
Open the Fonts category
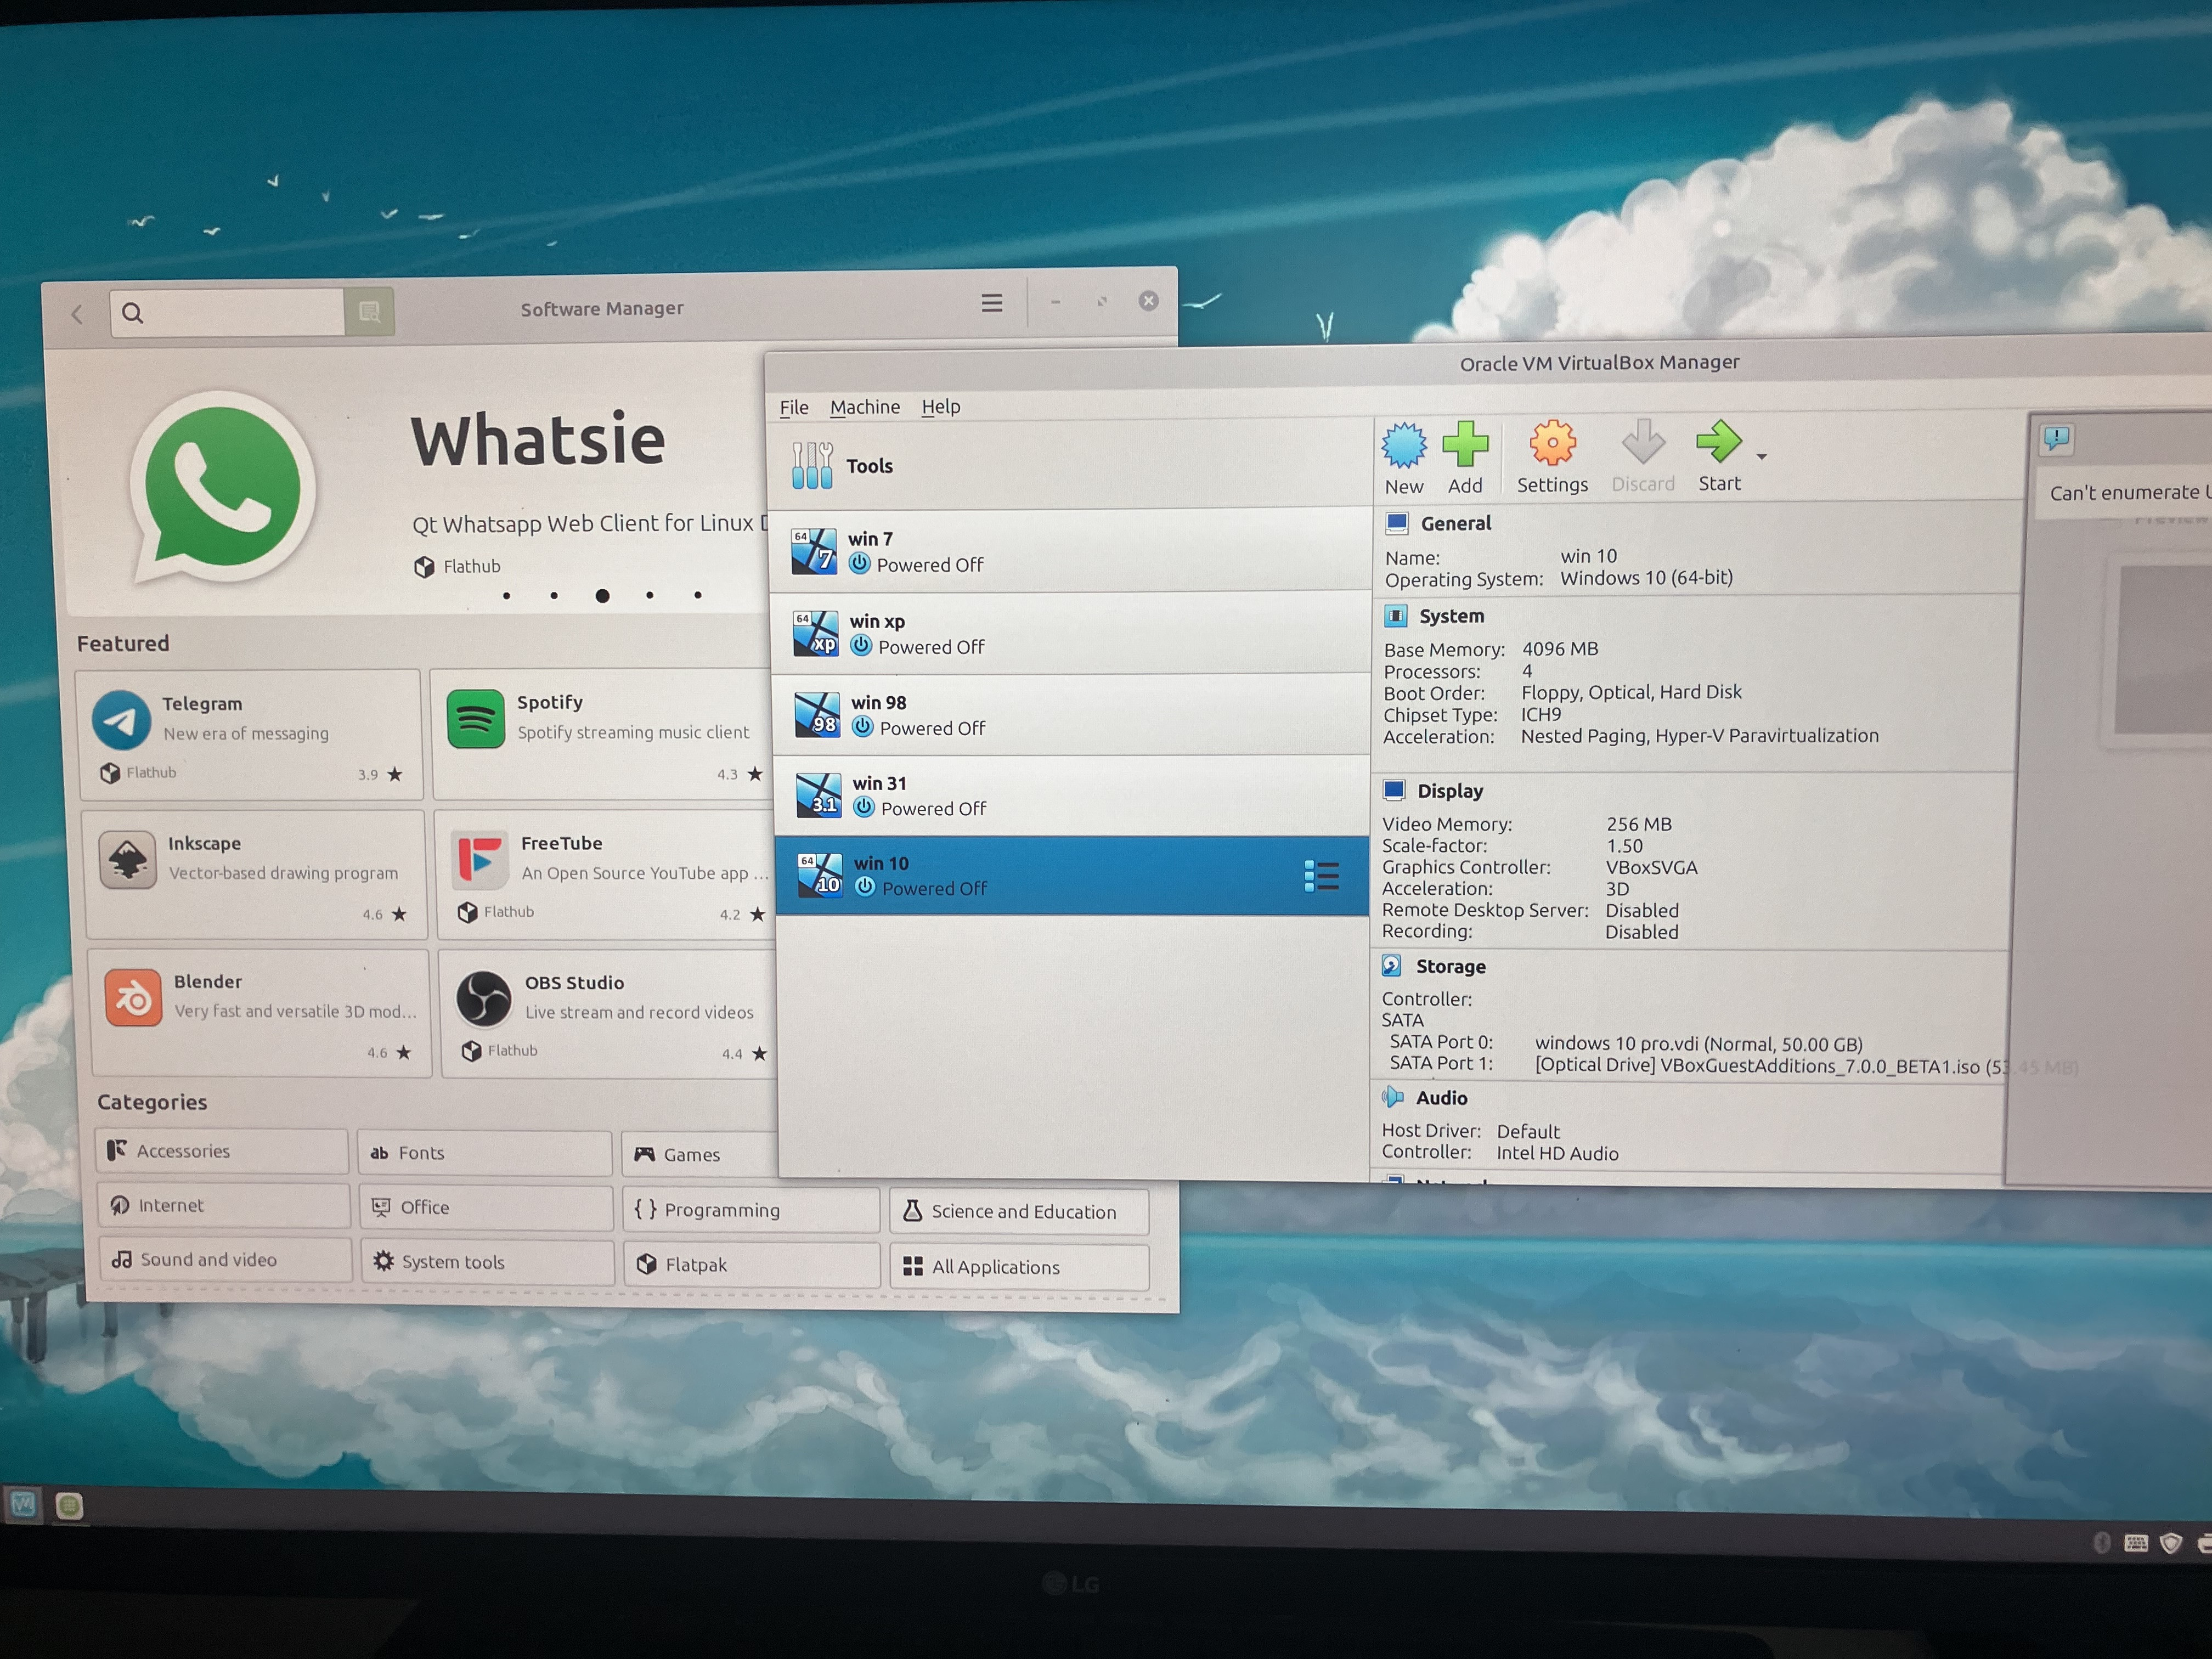(x=485, y=1153)
